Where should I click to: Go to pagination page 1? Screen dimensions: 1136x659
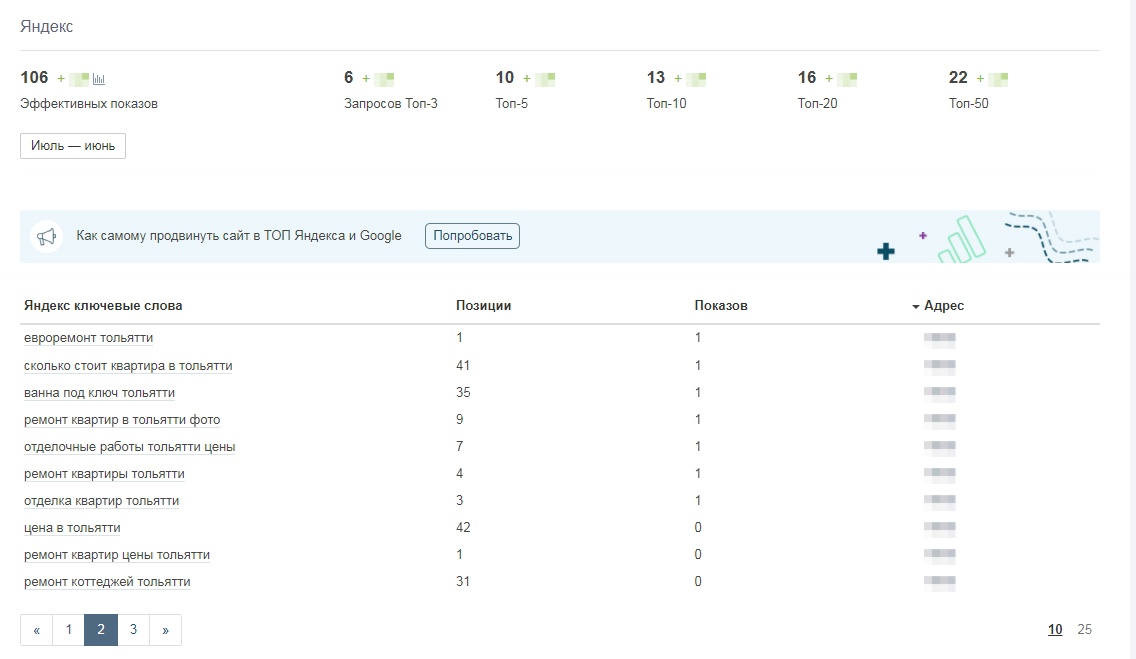[x=68, y=630]
